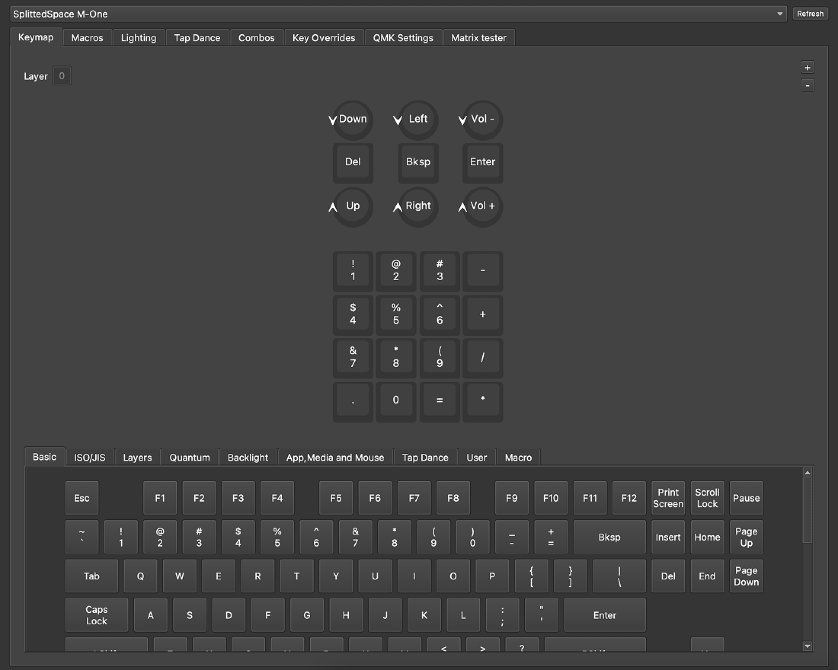Open the Quantum keycode tab

pyautogui.click(x=190, y=457)
